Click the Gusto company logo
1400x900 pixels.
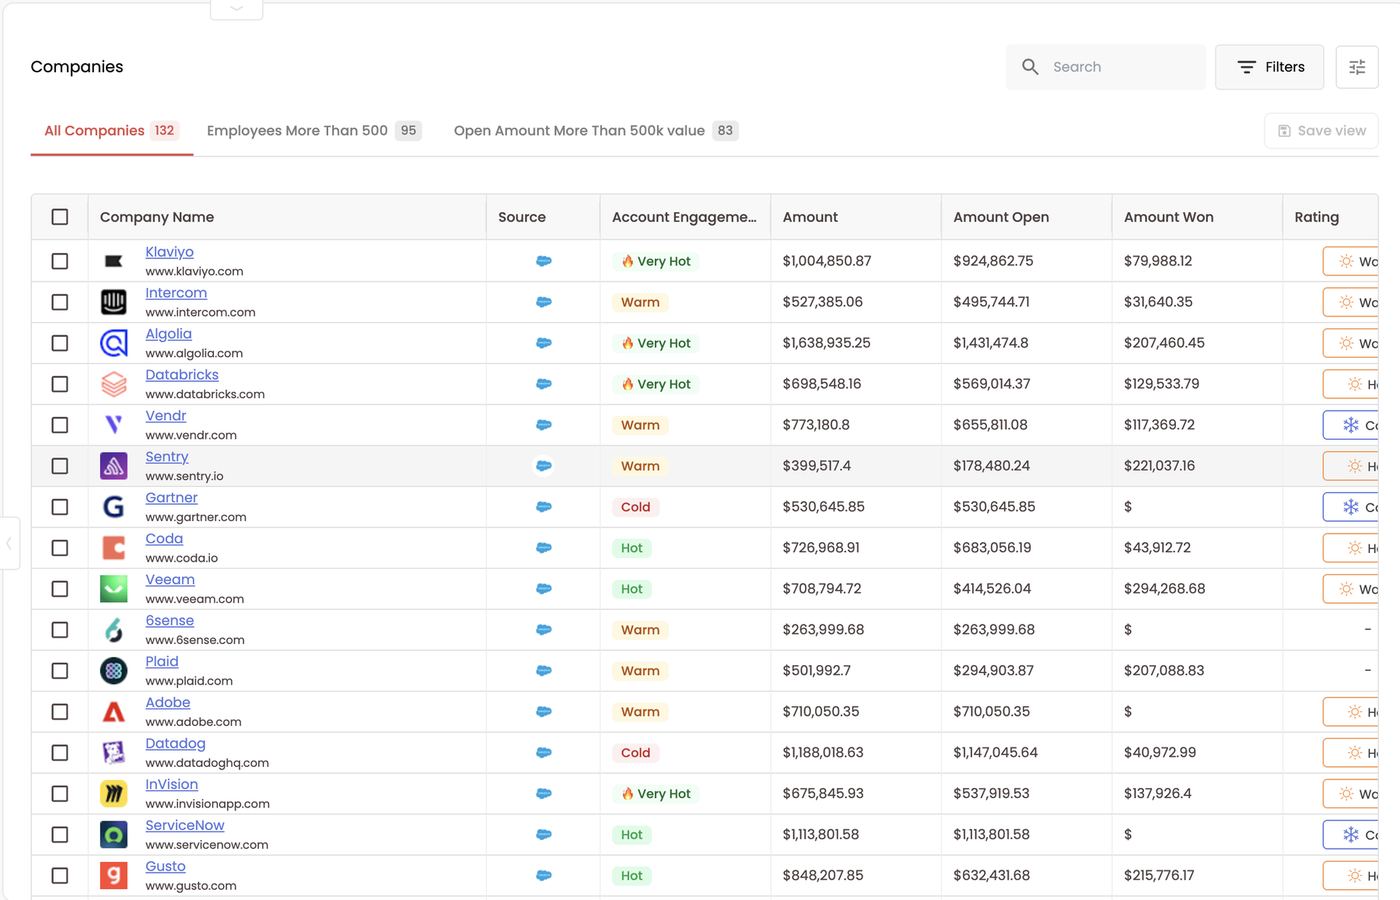click(114, 876)
